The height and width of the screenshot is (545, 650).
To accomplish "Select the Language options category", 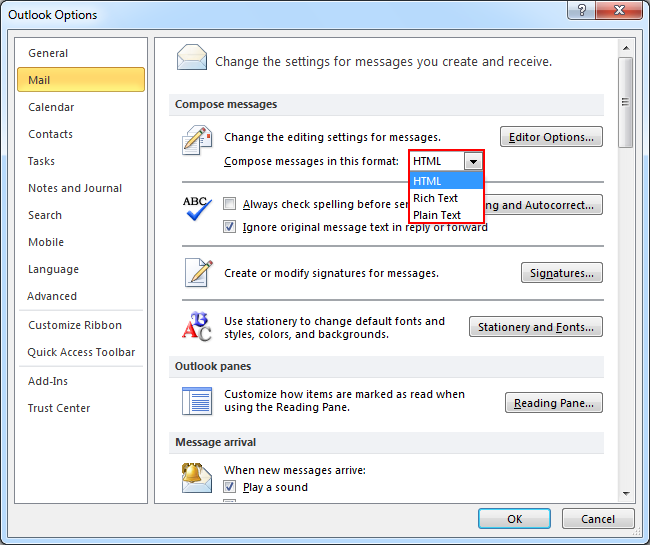I will point(81,269).
